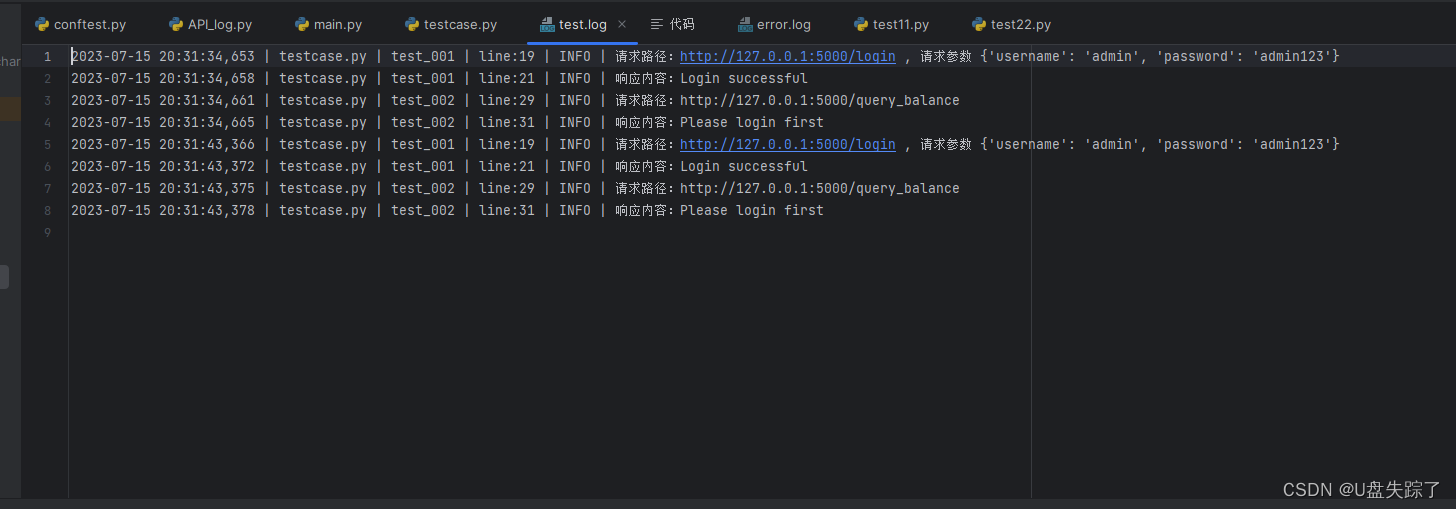Screen dimensions: 1456x509
Task: Click the log file icon on test.log tab
Action: tap(547, 24)
